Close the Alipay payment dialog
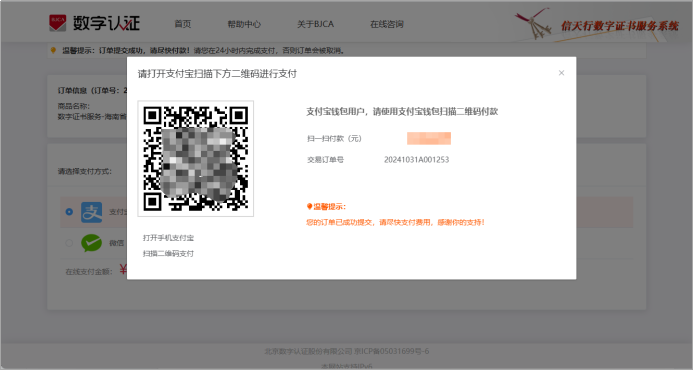Image resolution: width=694 pixels, height=371 pixels. pyautogui.click(x=561, y=73)
